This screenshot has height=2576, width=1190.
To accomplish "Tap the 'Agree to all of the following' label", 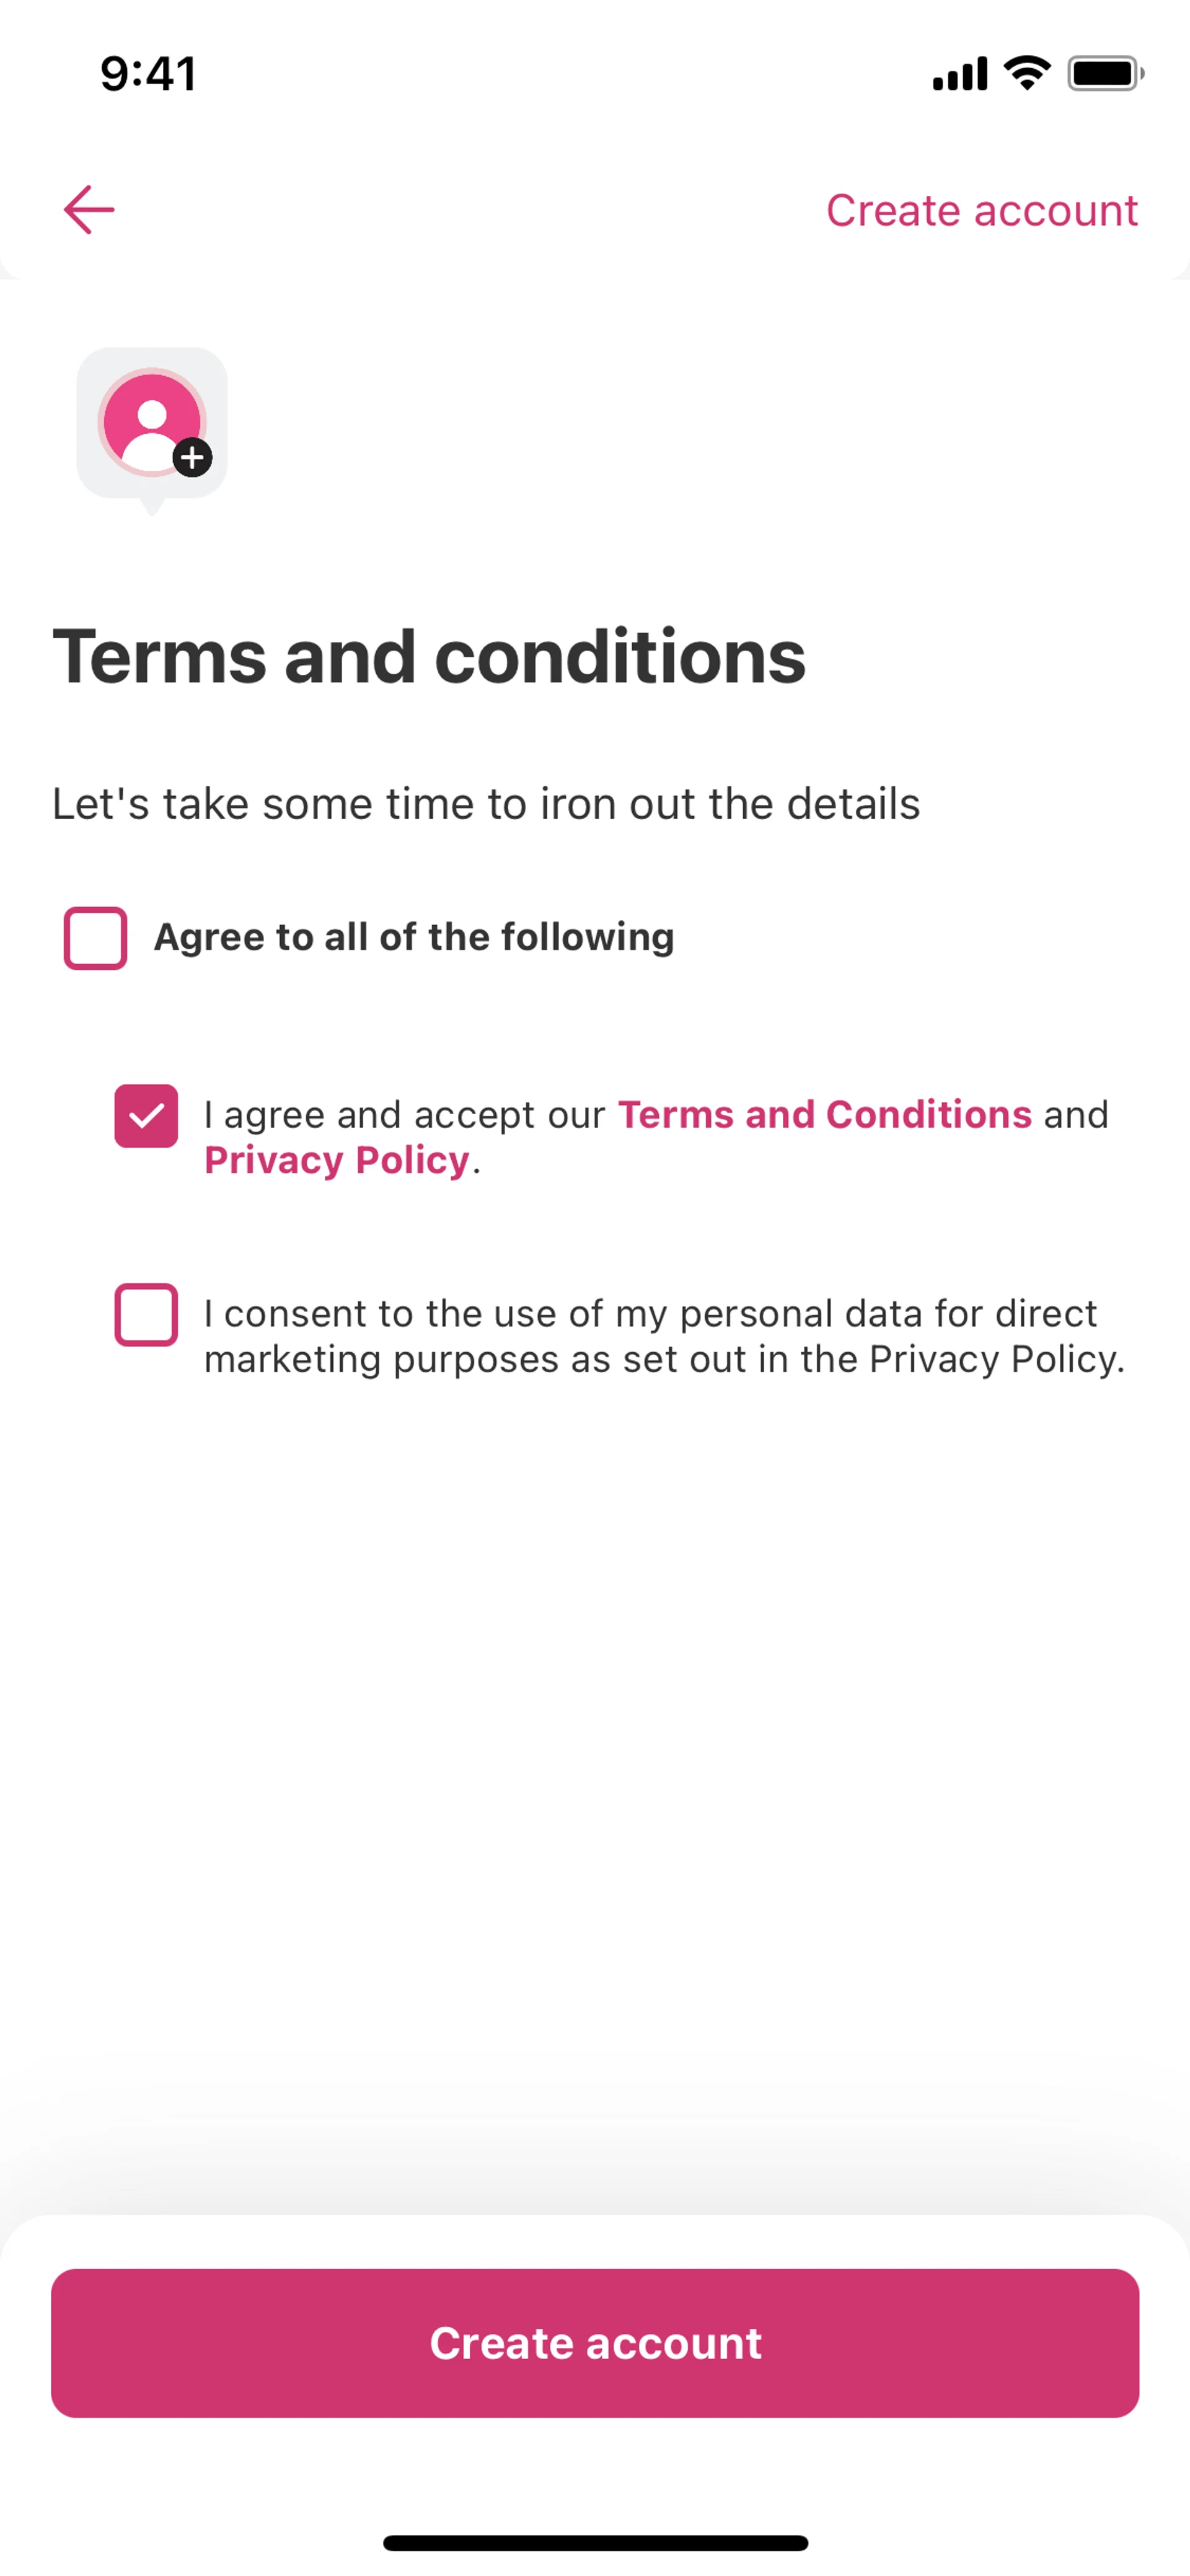I will pyautogui.click(x=413, y=937).
